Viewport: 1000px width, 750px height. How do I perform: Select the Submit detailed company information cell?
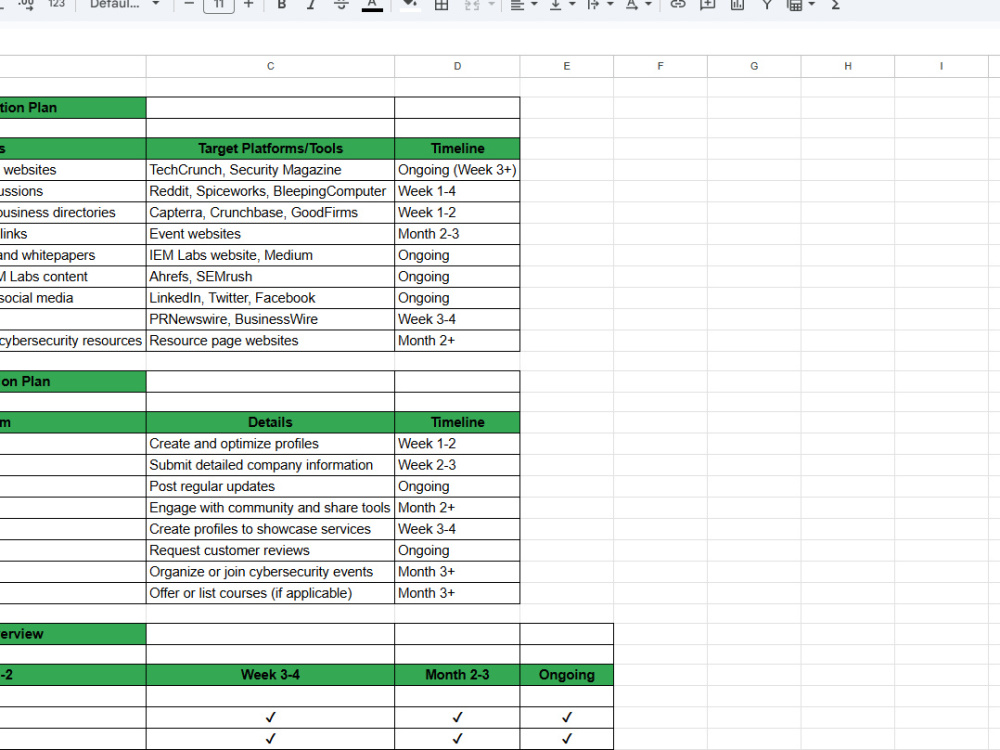click(270, 465)
